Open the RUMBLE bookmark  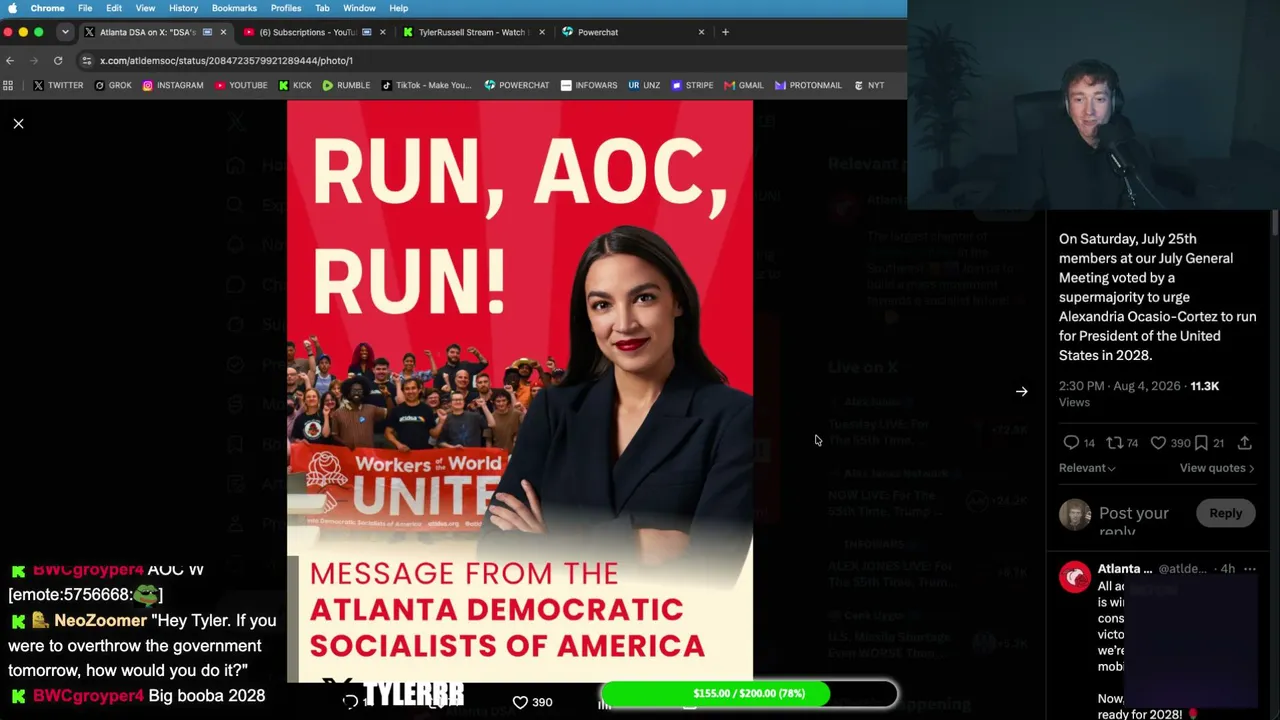[346, 85]
